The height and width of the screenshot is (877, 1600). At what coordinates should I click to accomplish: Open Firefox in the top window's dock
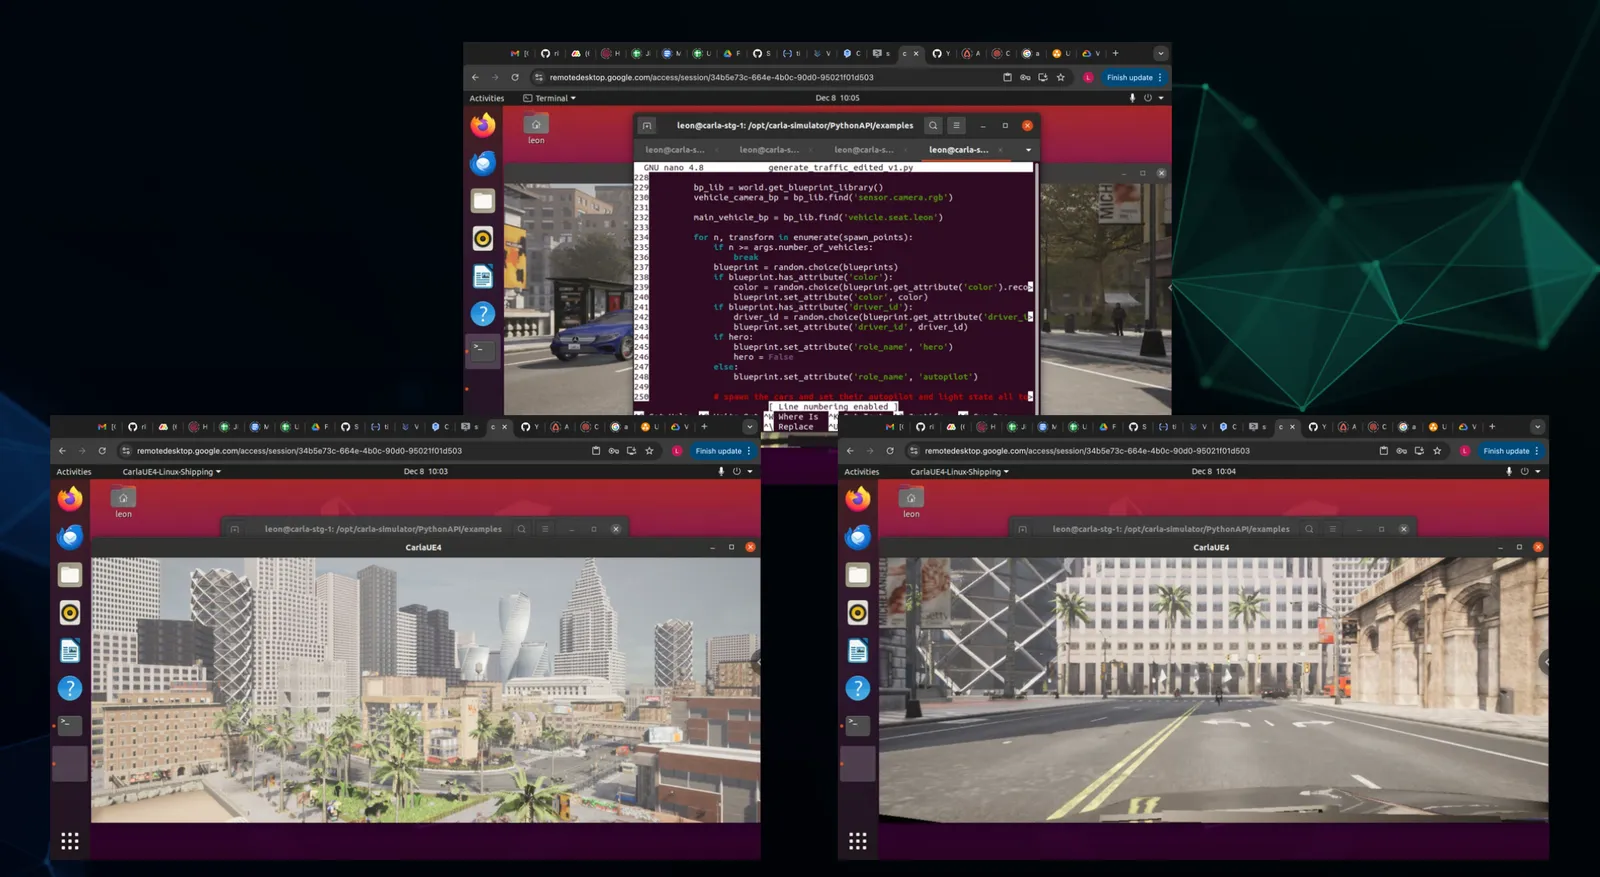tap(483, 125)
